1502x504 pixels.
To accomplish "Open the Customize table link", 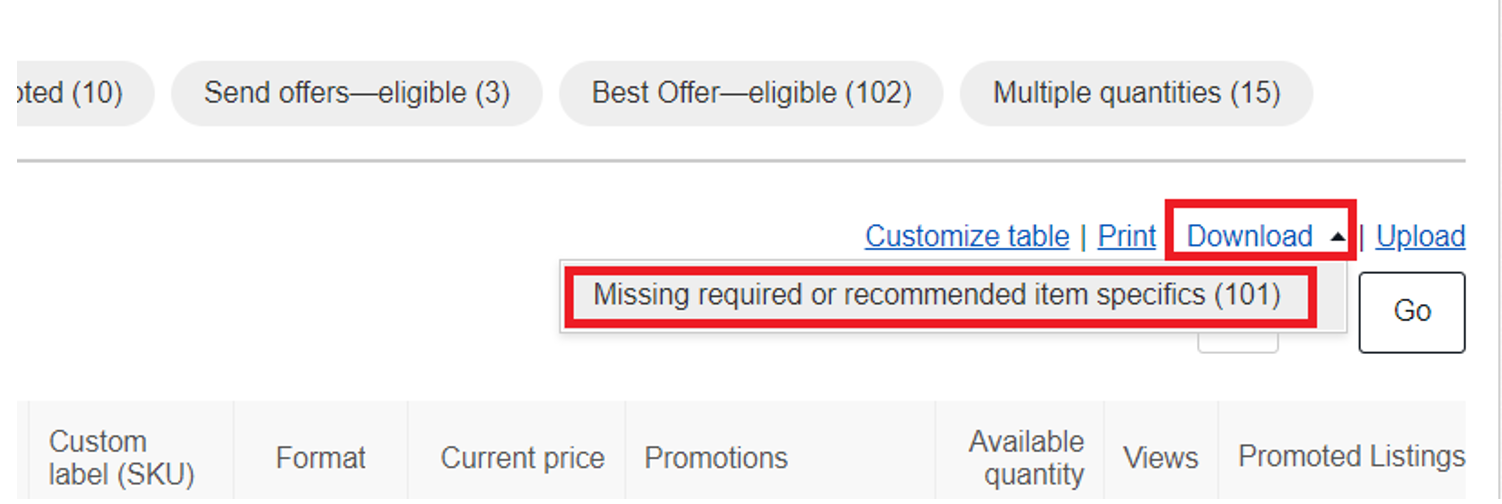I will [967, 236].
